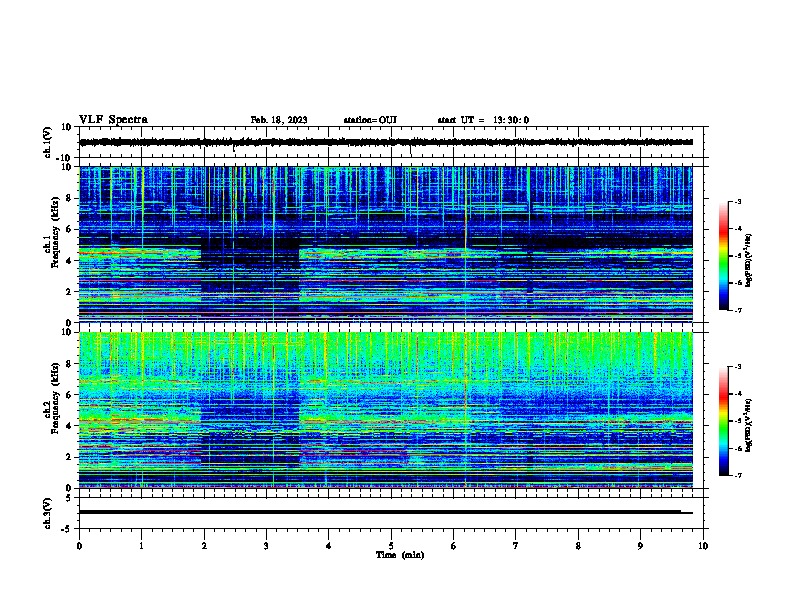Click the ch.1 spectrogram color bar

(723, 256)
